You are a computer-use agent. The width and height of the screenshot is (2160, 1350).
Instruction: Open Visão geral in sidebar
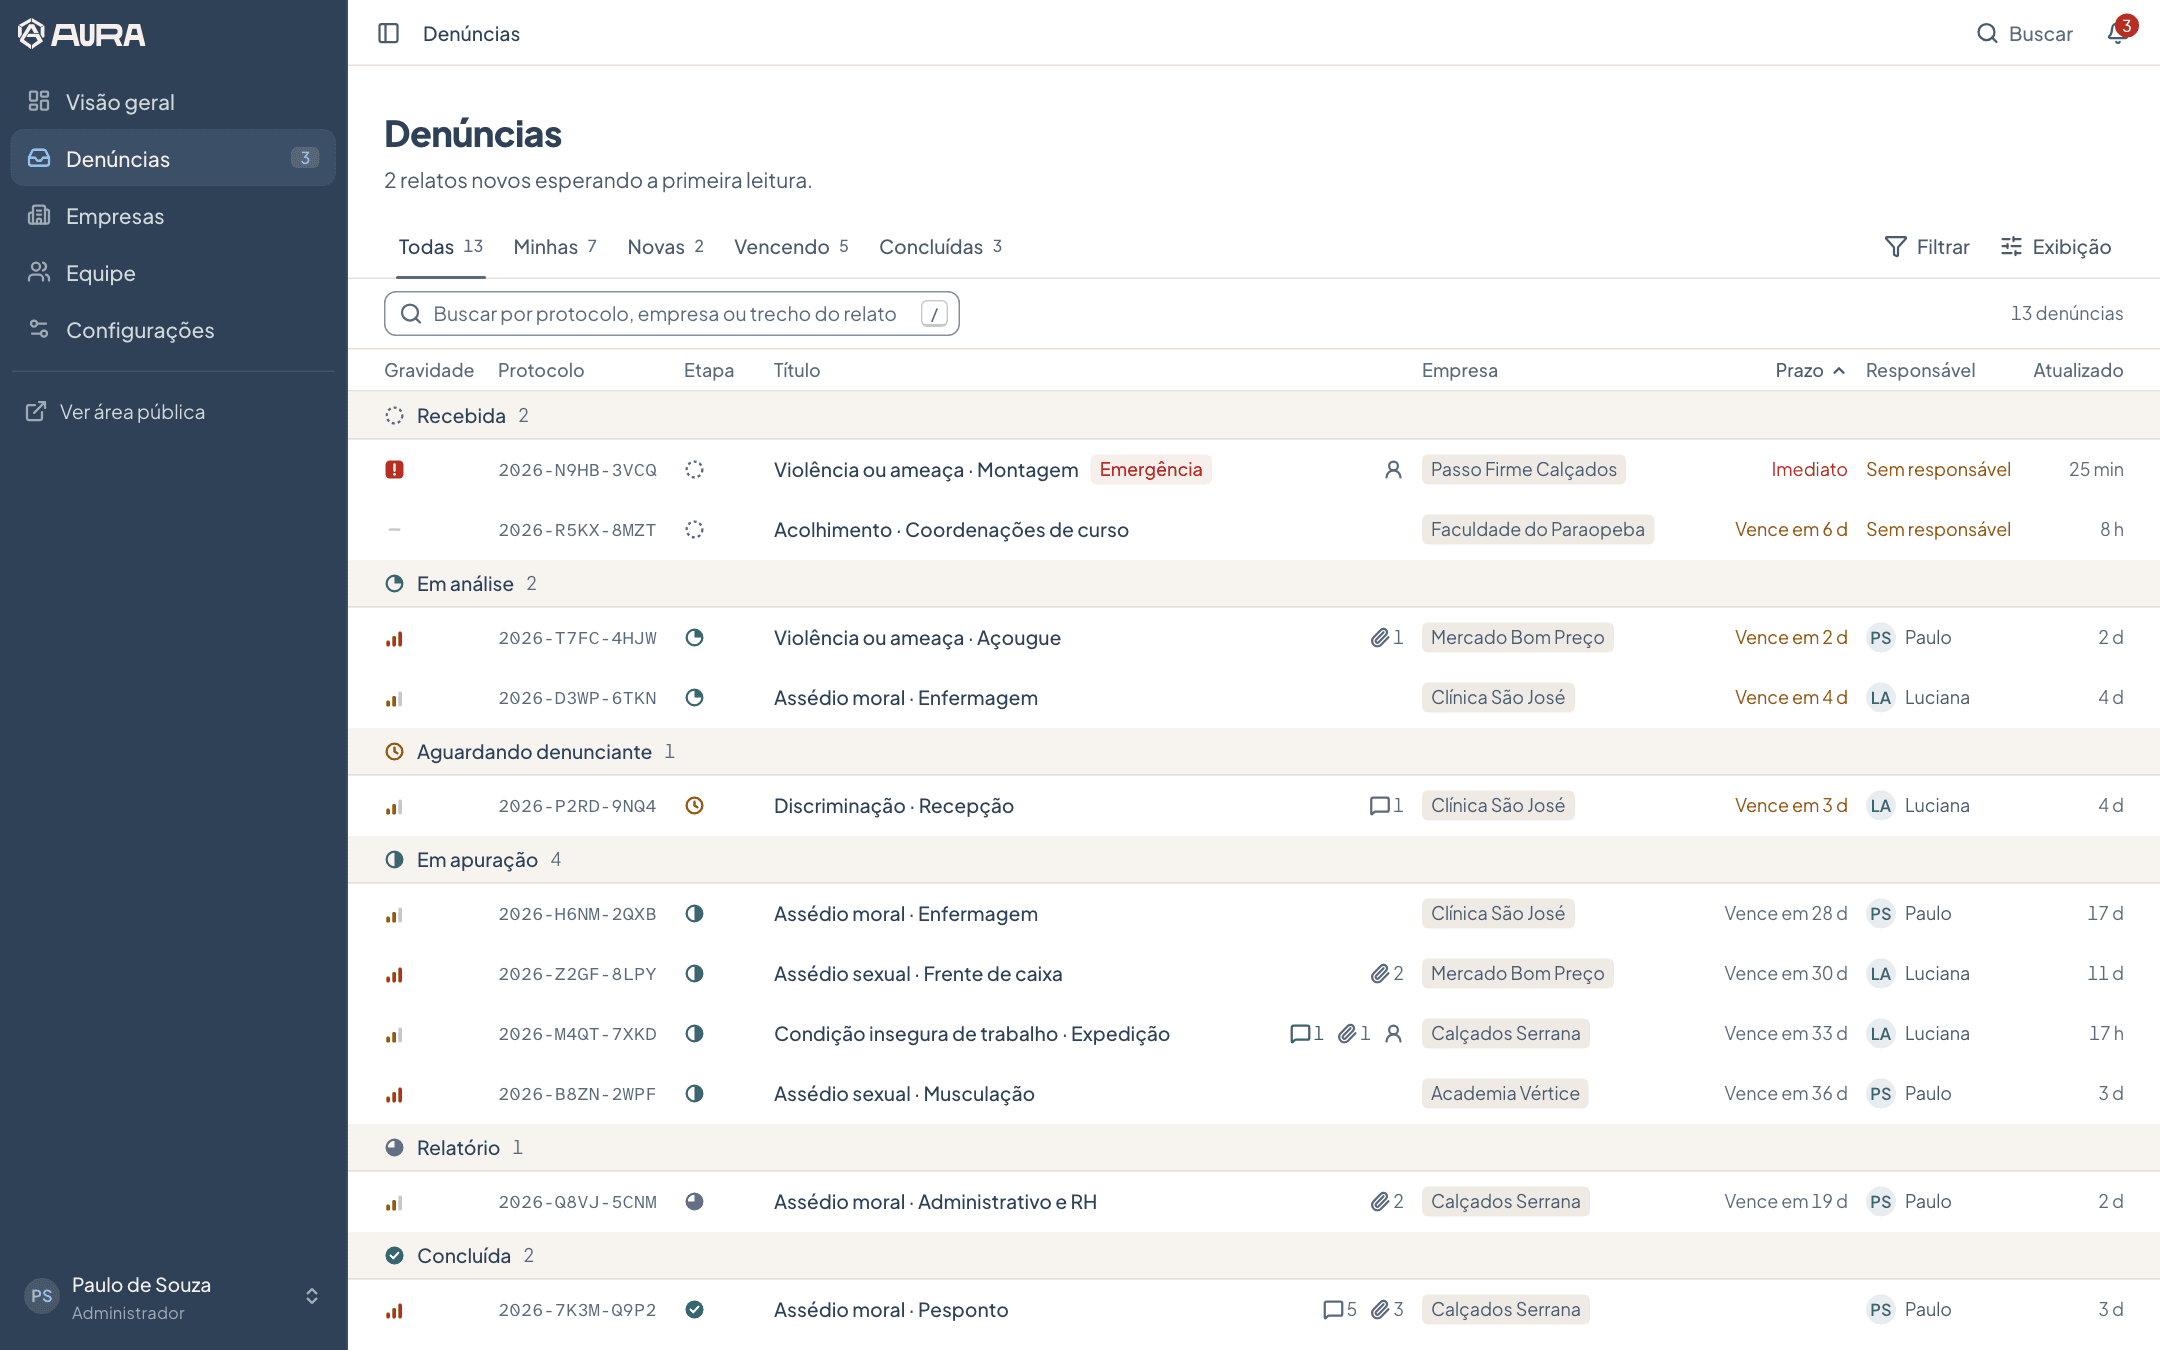click(x=173, y=102)
